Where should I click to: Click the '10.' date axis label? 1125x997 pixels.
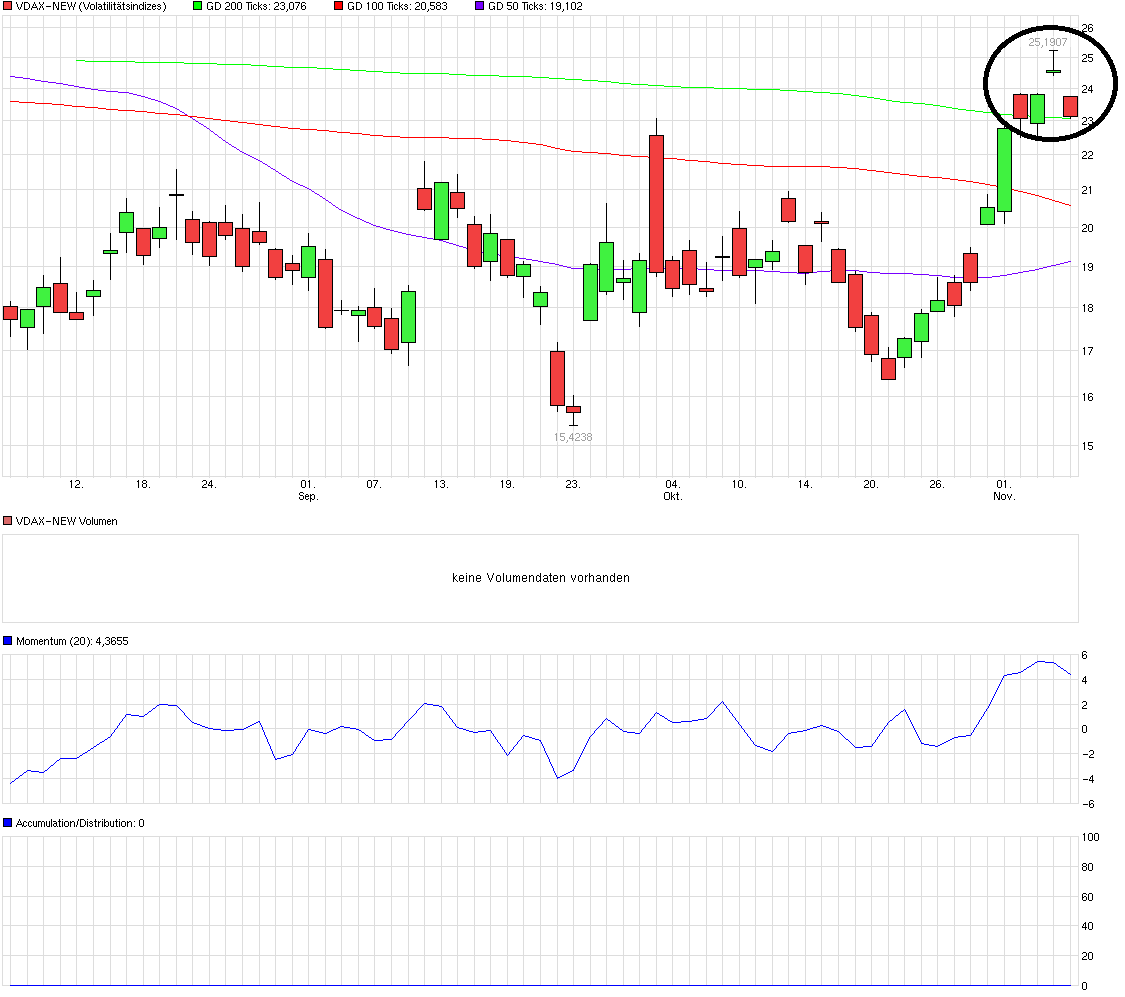(739, 484)
